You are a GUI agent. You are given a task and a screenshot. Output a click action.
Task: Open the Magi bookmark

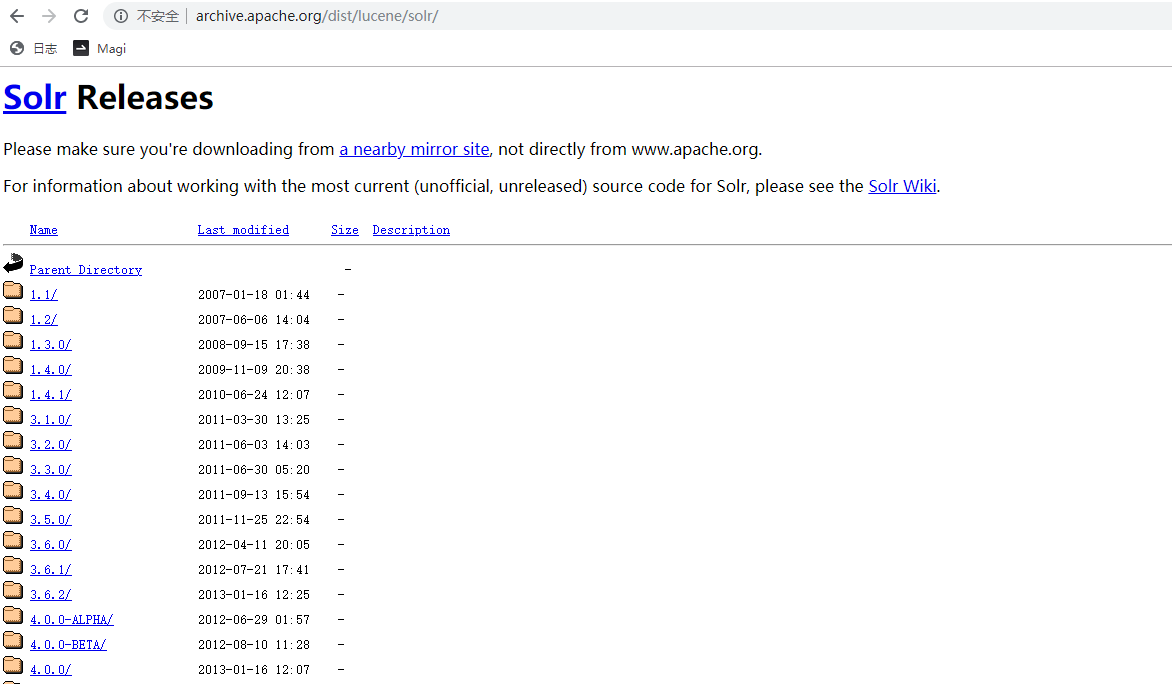click(99, 49)
